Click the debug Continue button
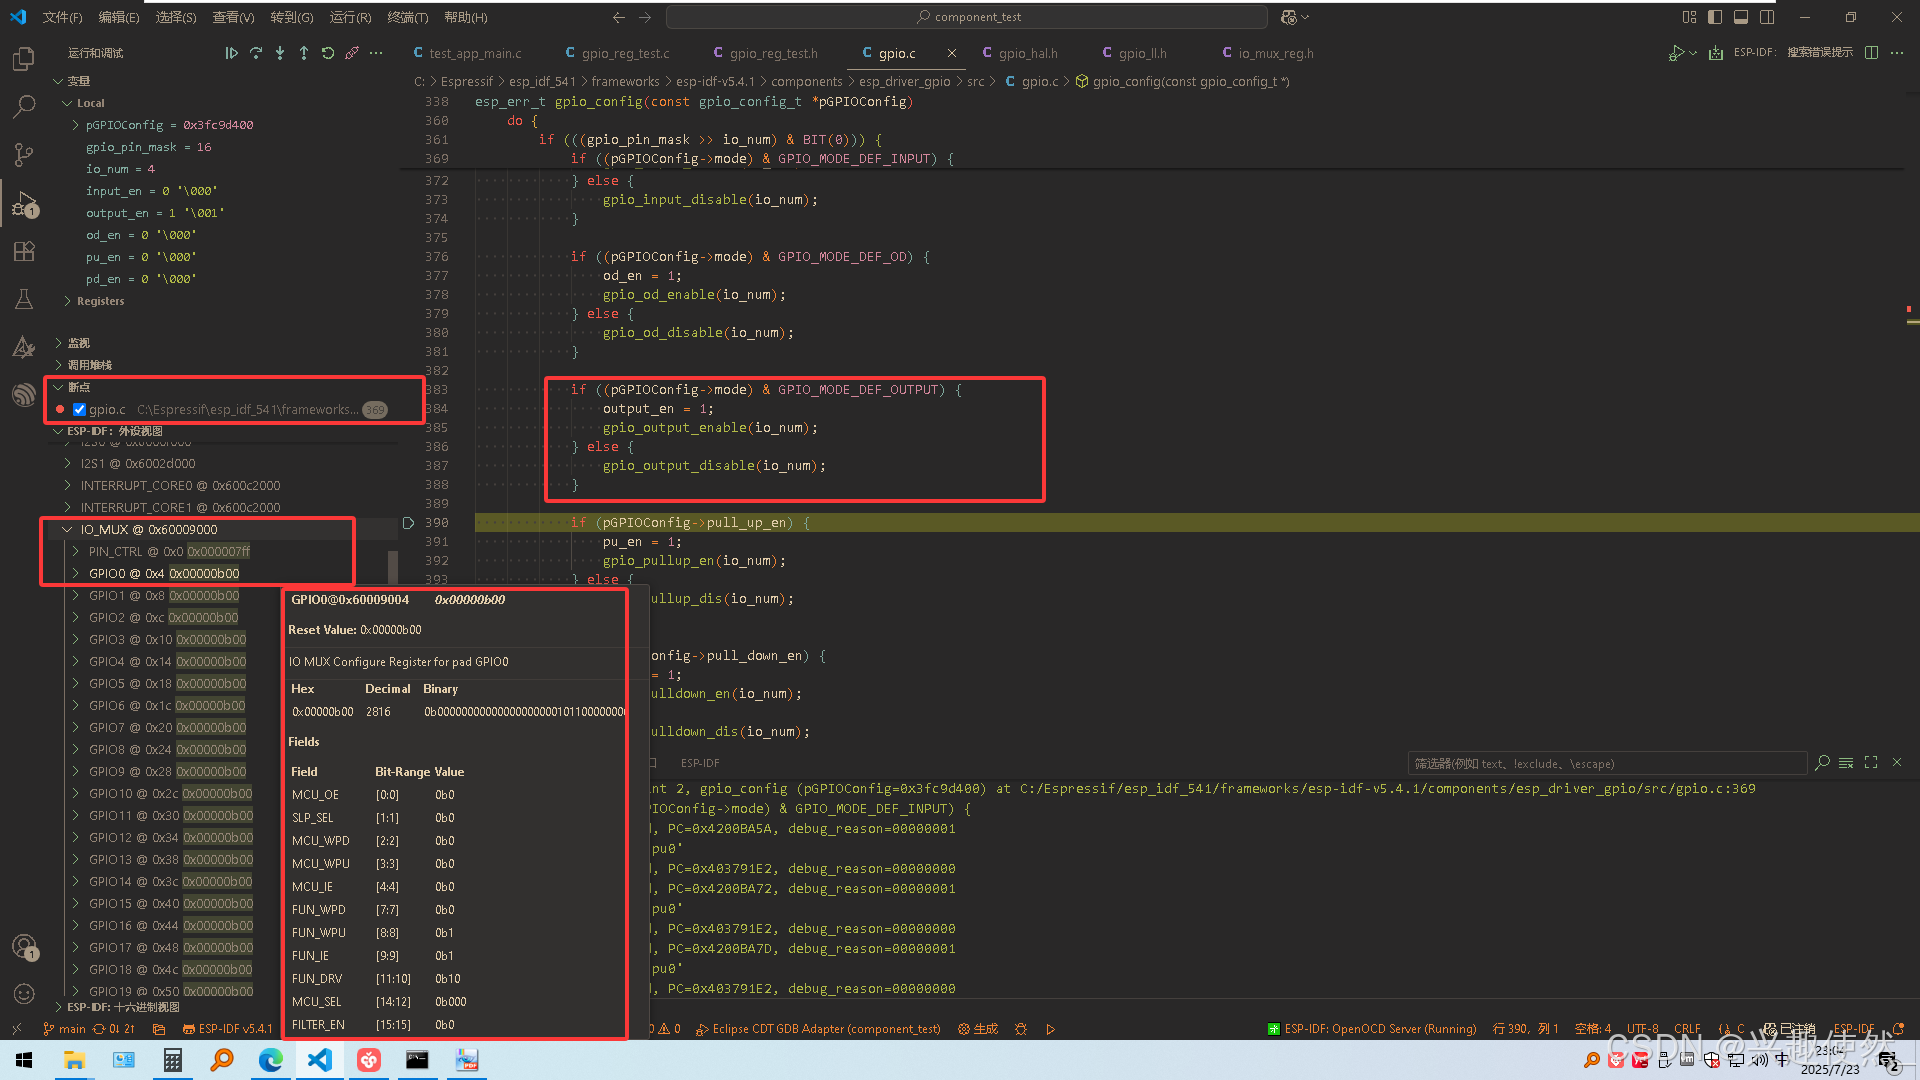The image size is (1920, 1080). click(231, 53)
